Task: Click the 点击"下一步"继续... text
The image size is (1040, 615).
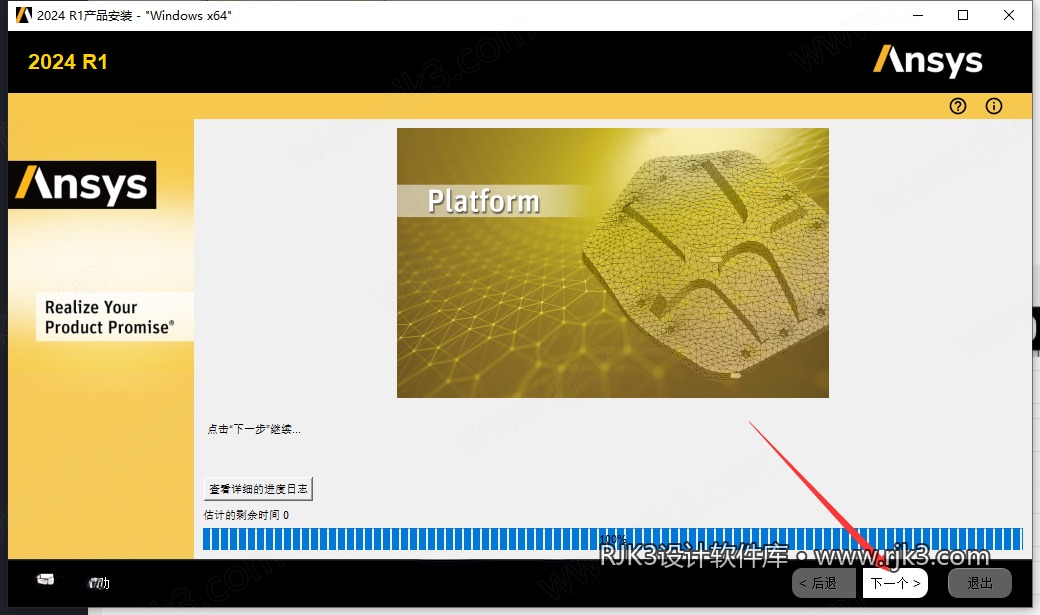Action: click(254, 429)
